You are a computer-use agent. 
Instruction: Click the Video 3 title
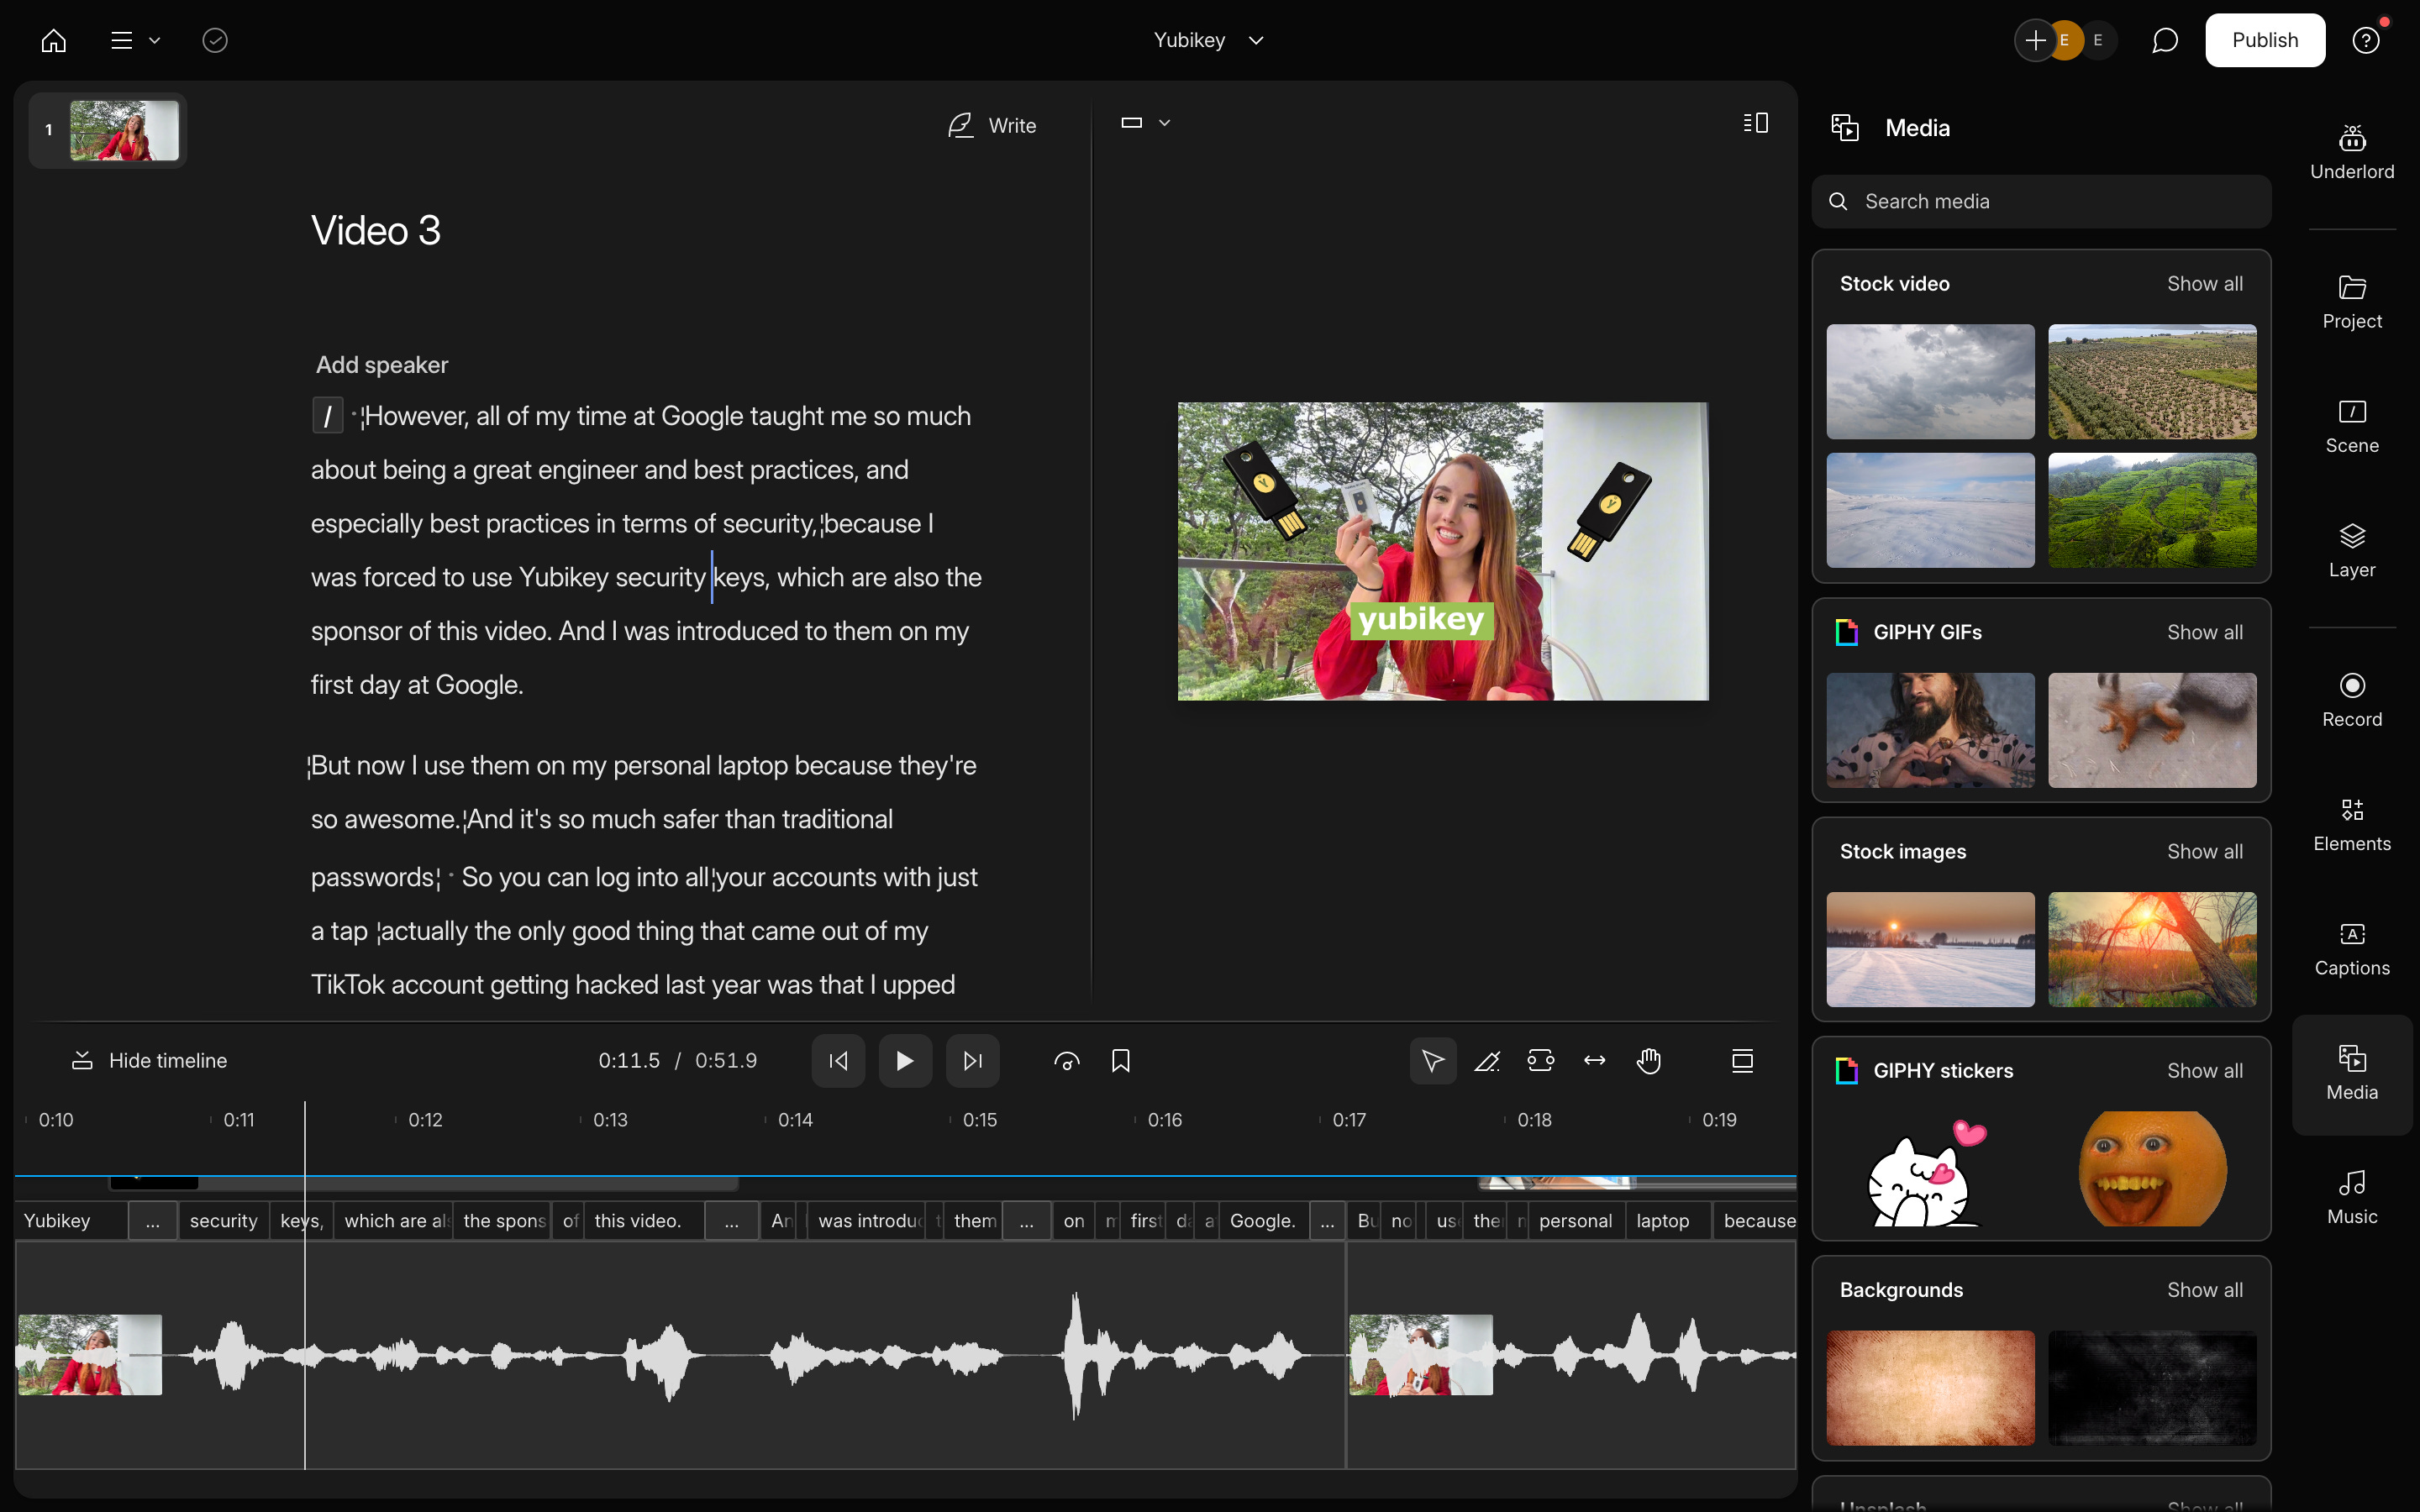coord(376,231)
